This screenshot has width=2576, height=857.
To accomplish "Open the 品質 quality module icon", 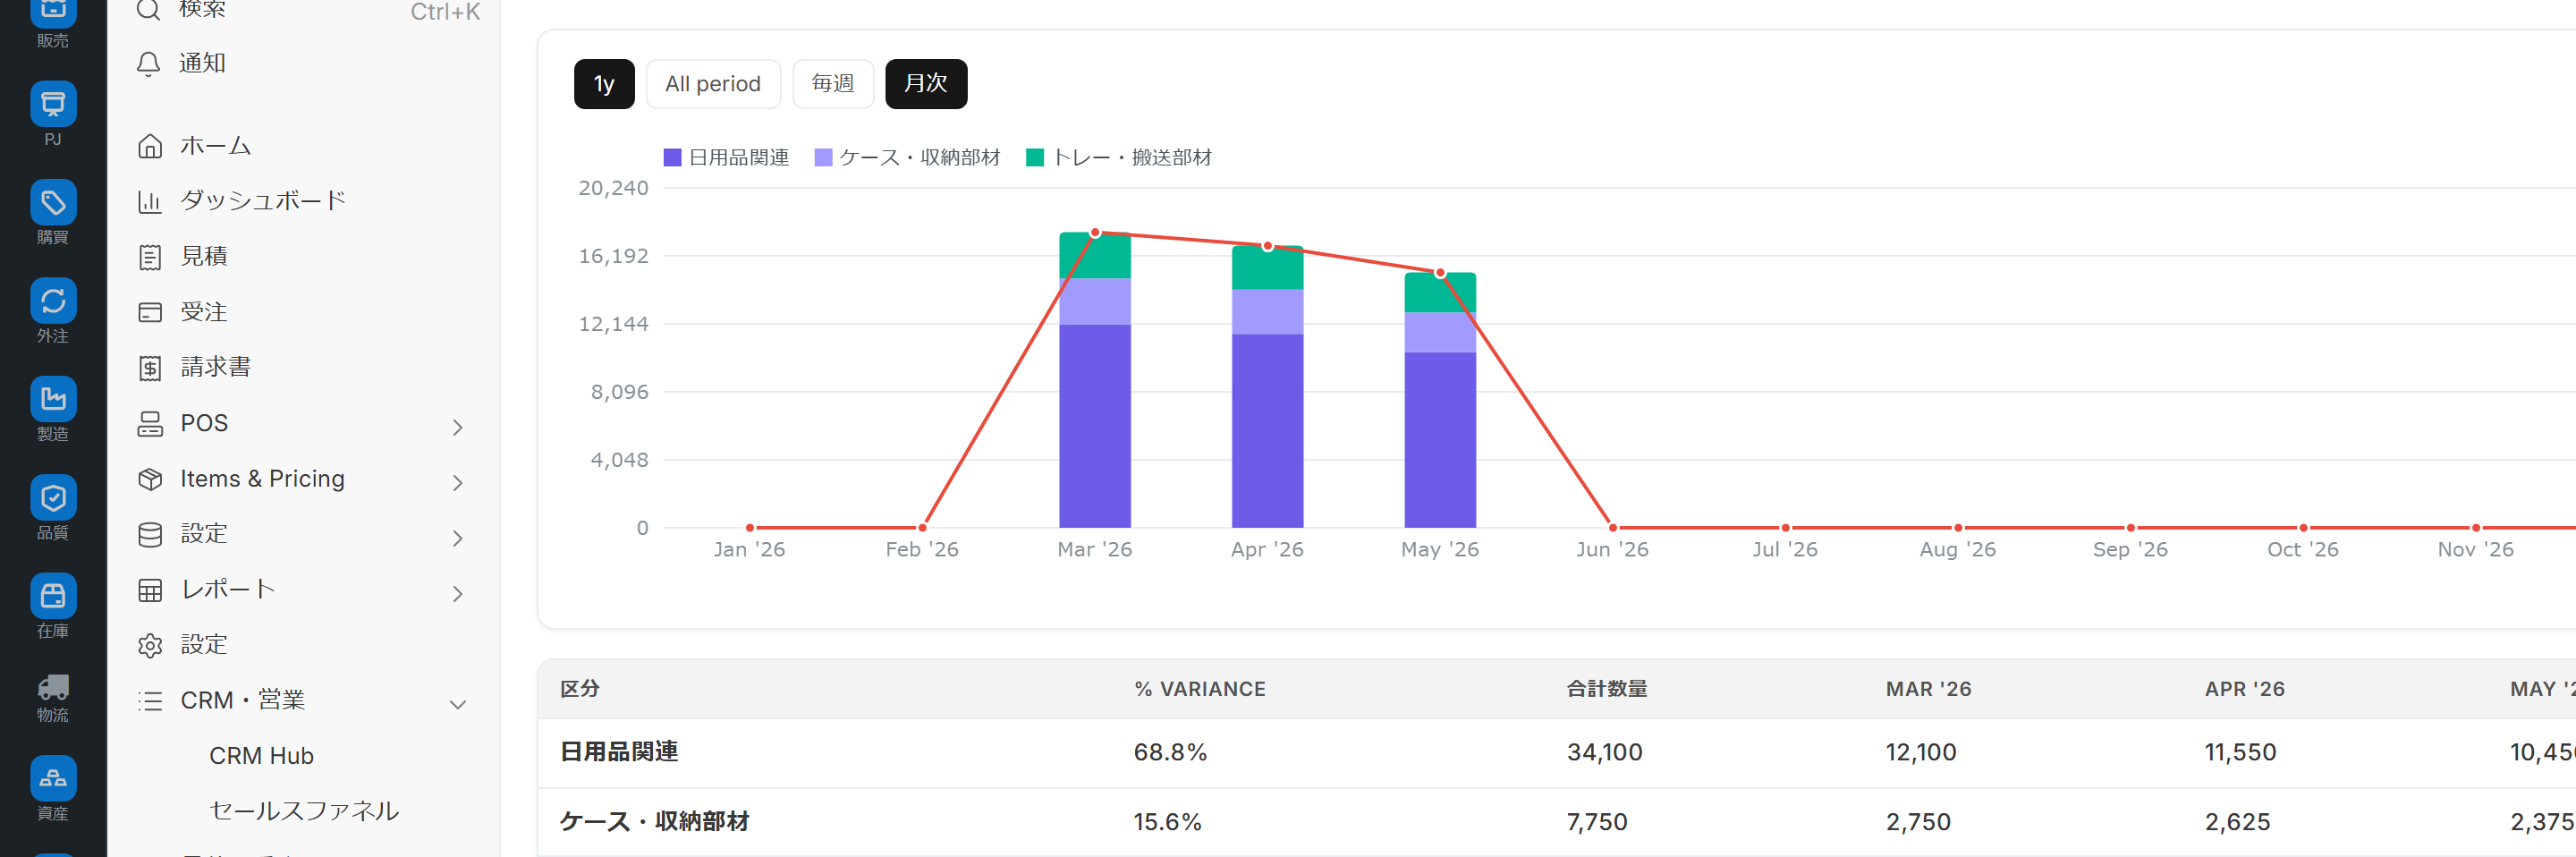I will click(x=53, y=498).
